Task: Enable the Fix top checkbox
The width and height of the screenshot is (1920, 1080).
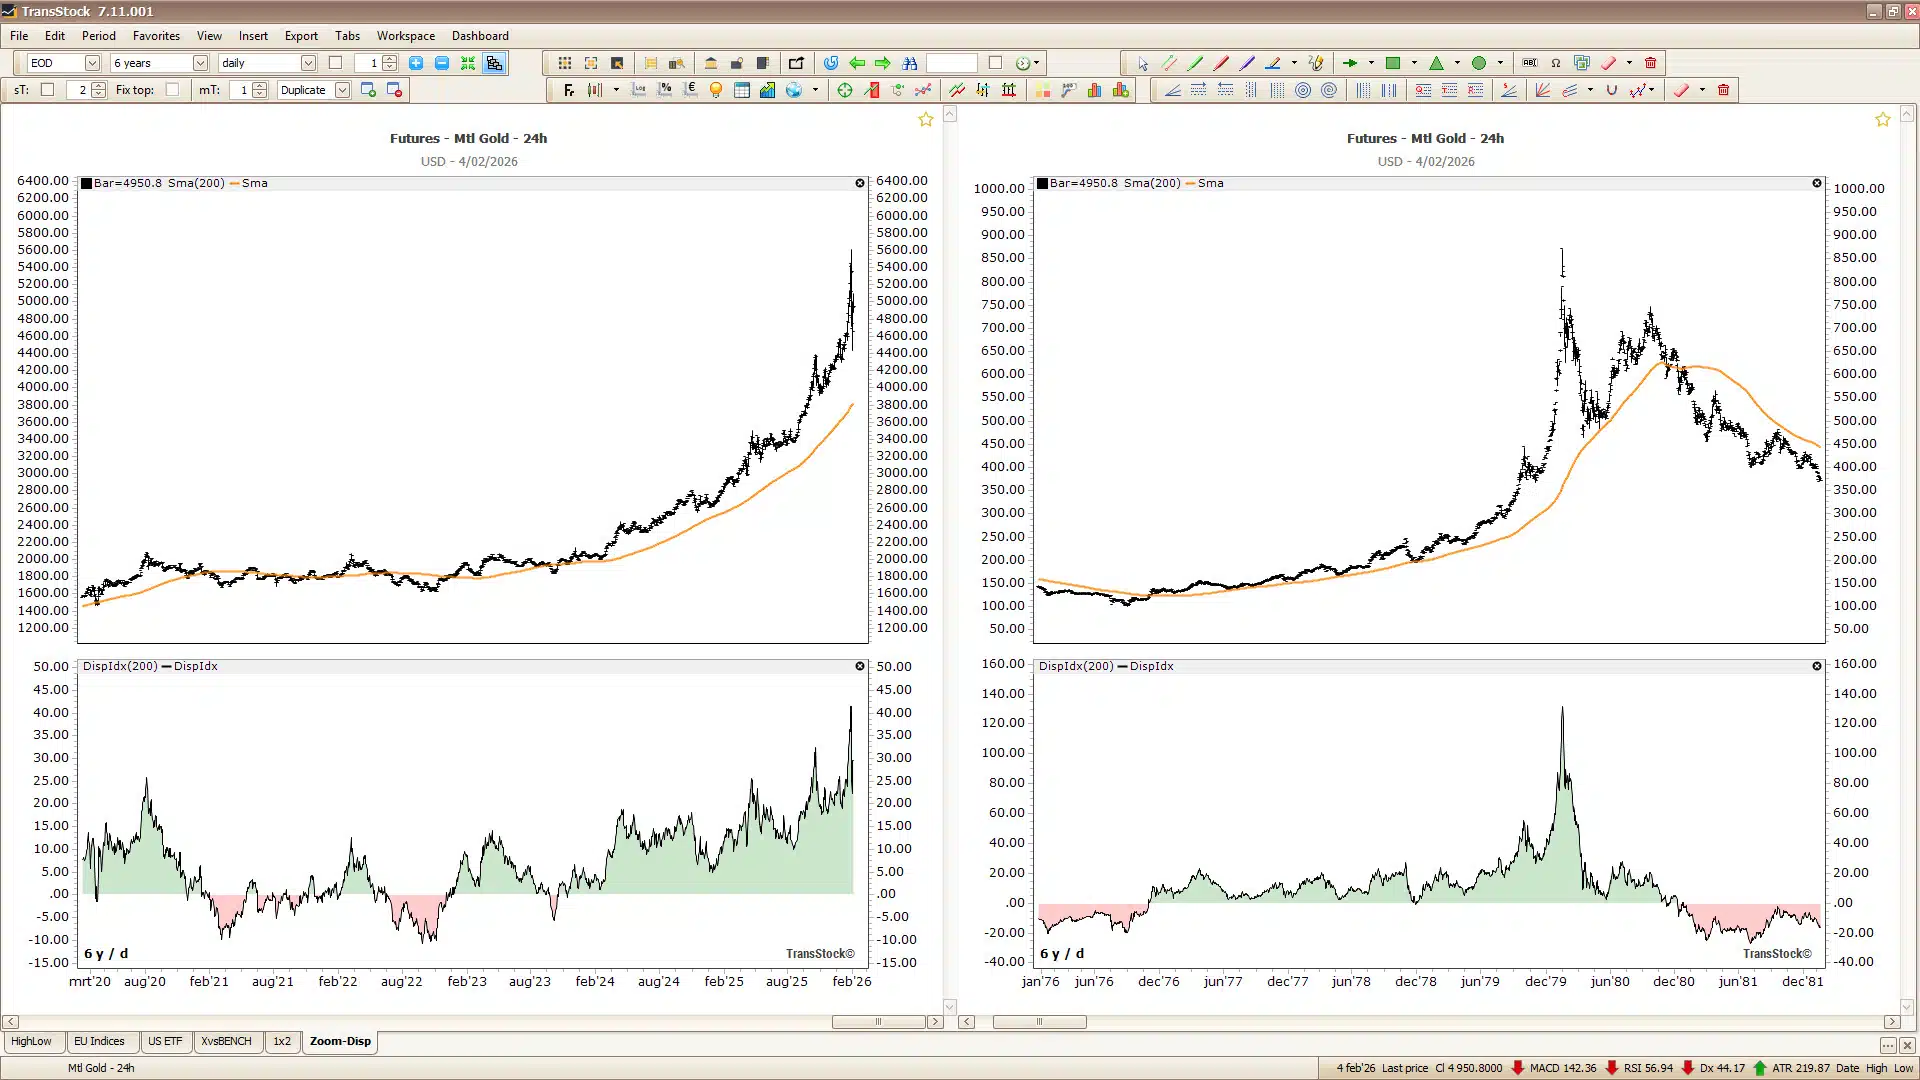Action: point(173,89)
